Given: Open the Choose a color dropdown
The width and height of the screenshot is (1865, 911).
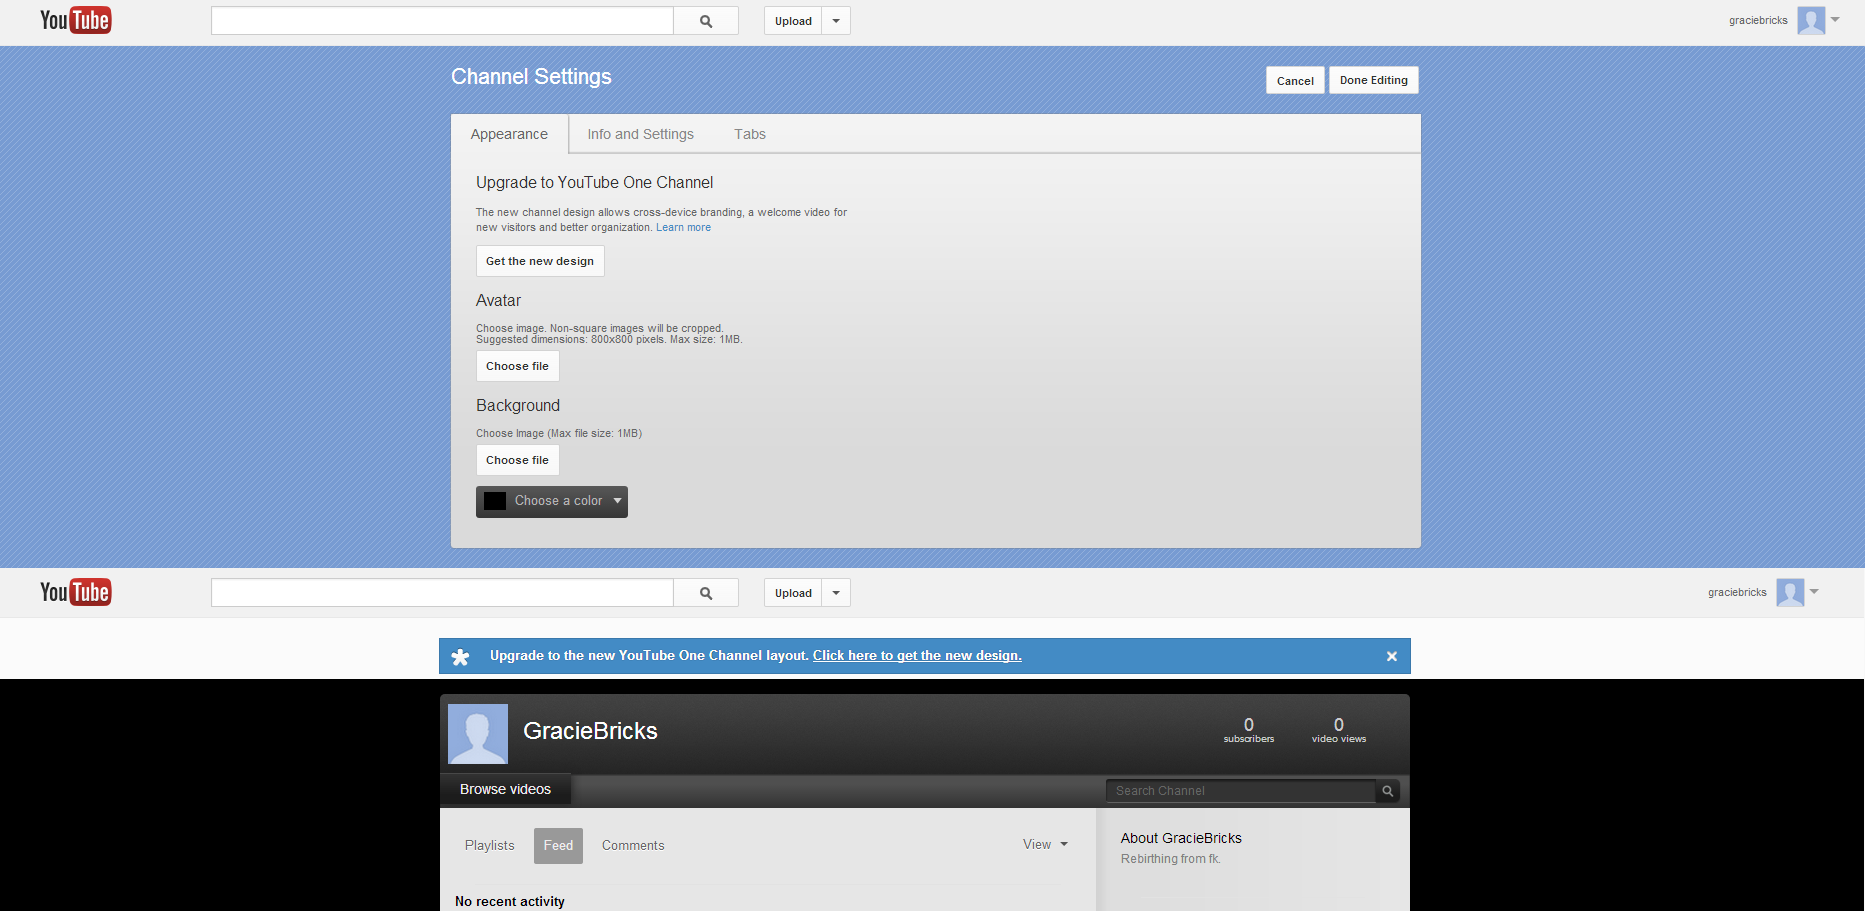Looking at the screenshot, I should [x=552, y=501].
